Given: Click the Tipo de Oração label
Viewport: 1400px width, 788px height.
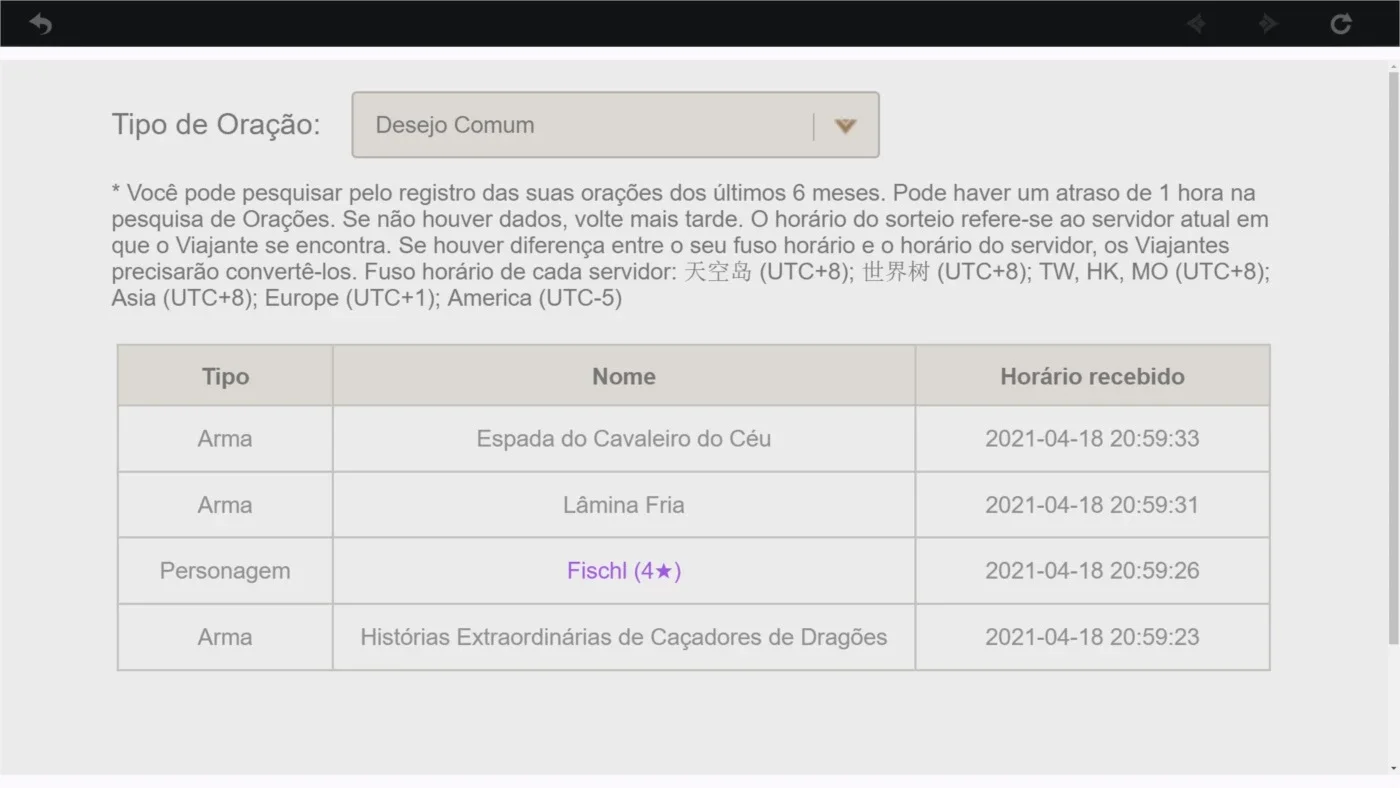Looking at the screenshot, I should click(x=216, y=125).
